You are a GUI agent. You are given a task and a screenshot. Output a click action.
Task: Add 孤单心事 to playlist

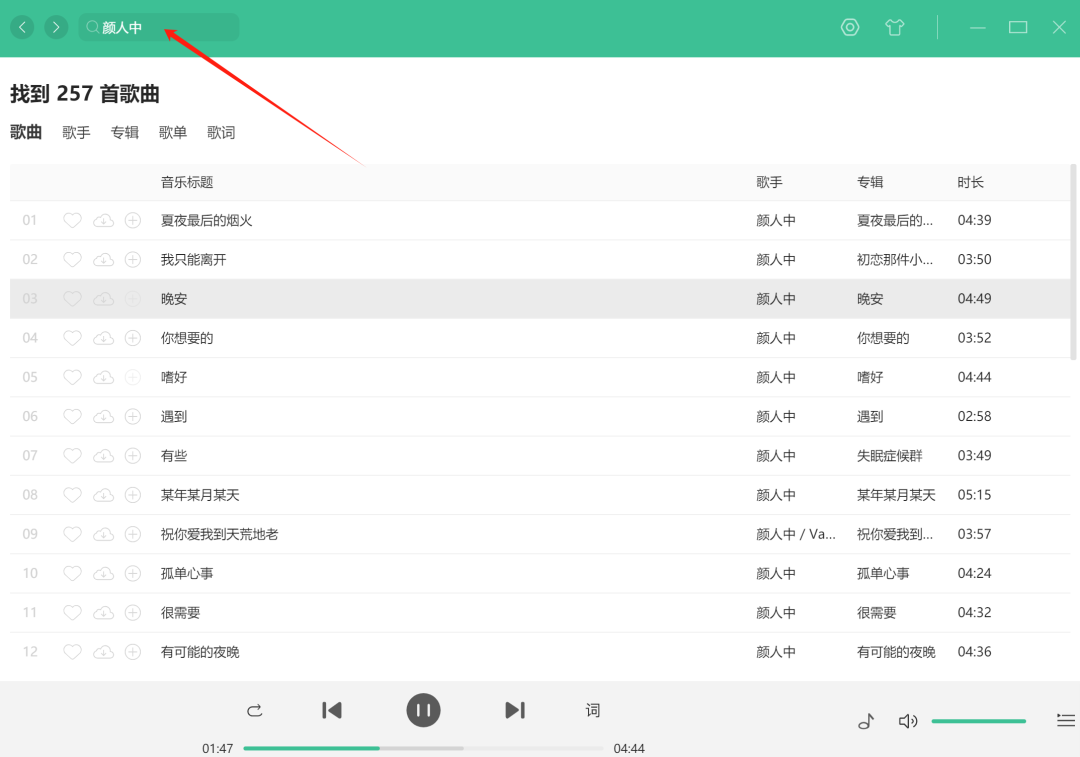point(133,573)
